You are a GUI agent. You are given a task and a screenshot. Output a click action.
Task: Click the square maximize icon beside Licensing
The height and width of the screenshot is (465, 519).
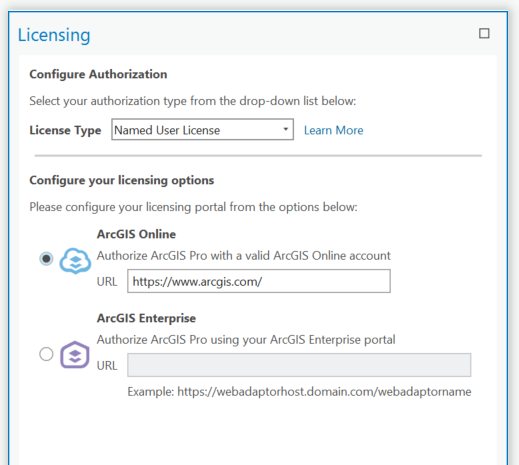(484, 33)
